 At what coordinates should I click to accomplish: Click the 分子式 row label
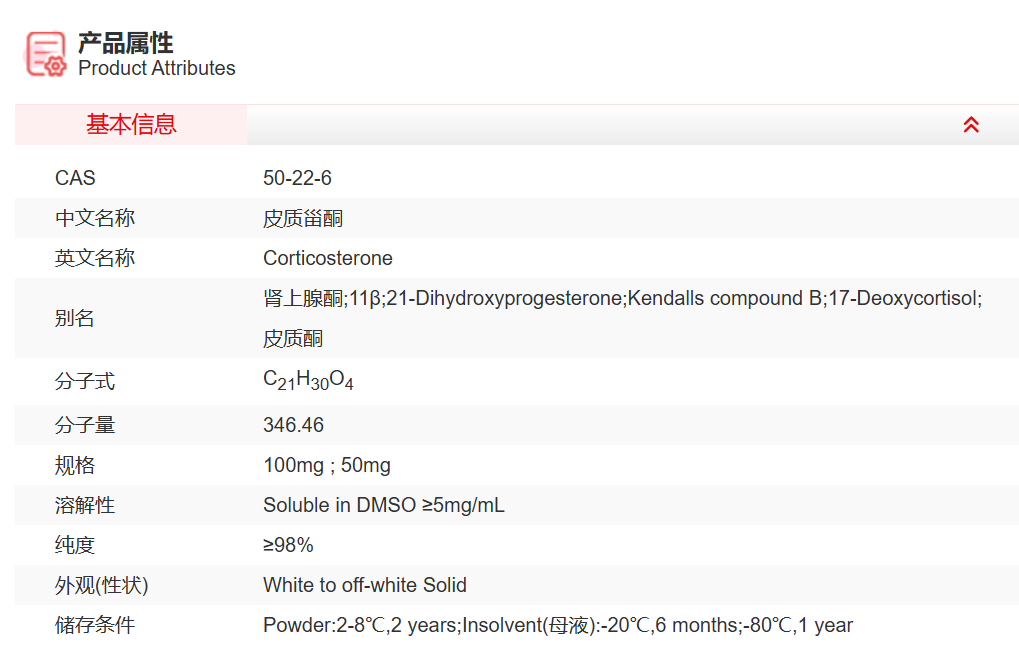(x=84, y=381)
